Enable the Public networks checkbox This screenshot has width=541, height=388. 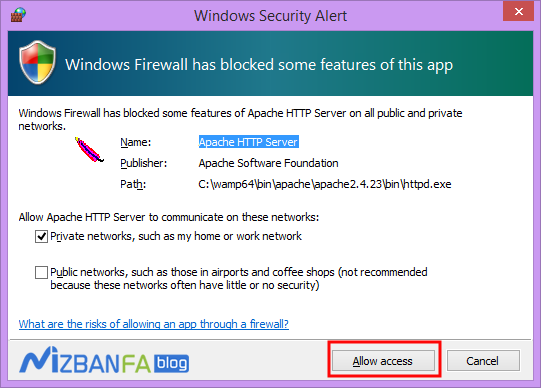(41, 272)
